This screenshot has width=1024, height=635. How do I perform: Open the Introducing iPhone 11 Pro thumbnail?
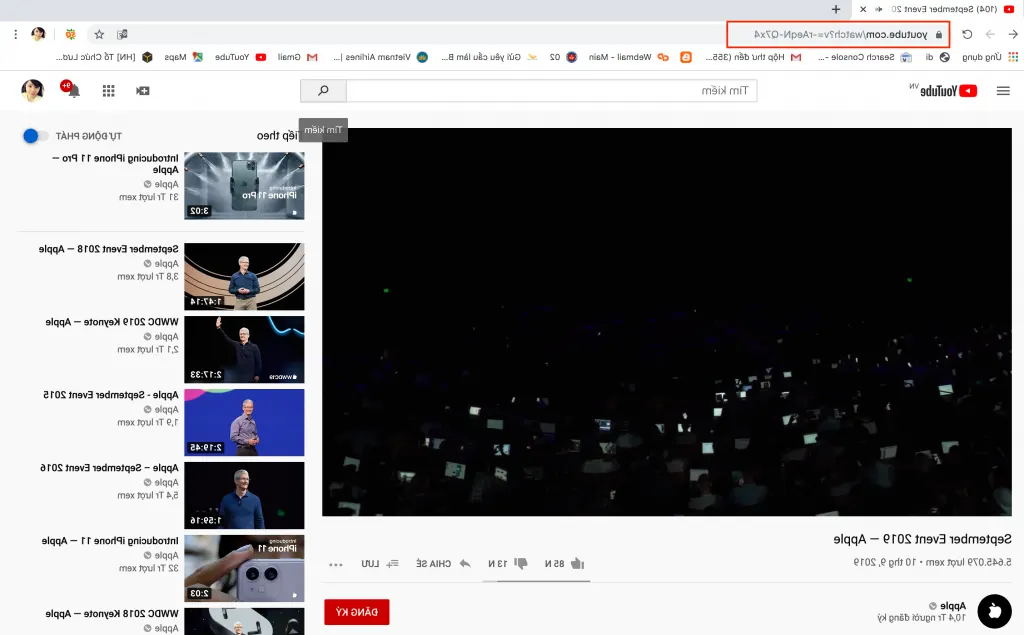pyautogui.click(x=244, y=186)
